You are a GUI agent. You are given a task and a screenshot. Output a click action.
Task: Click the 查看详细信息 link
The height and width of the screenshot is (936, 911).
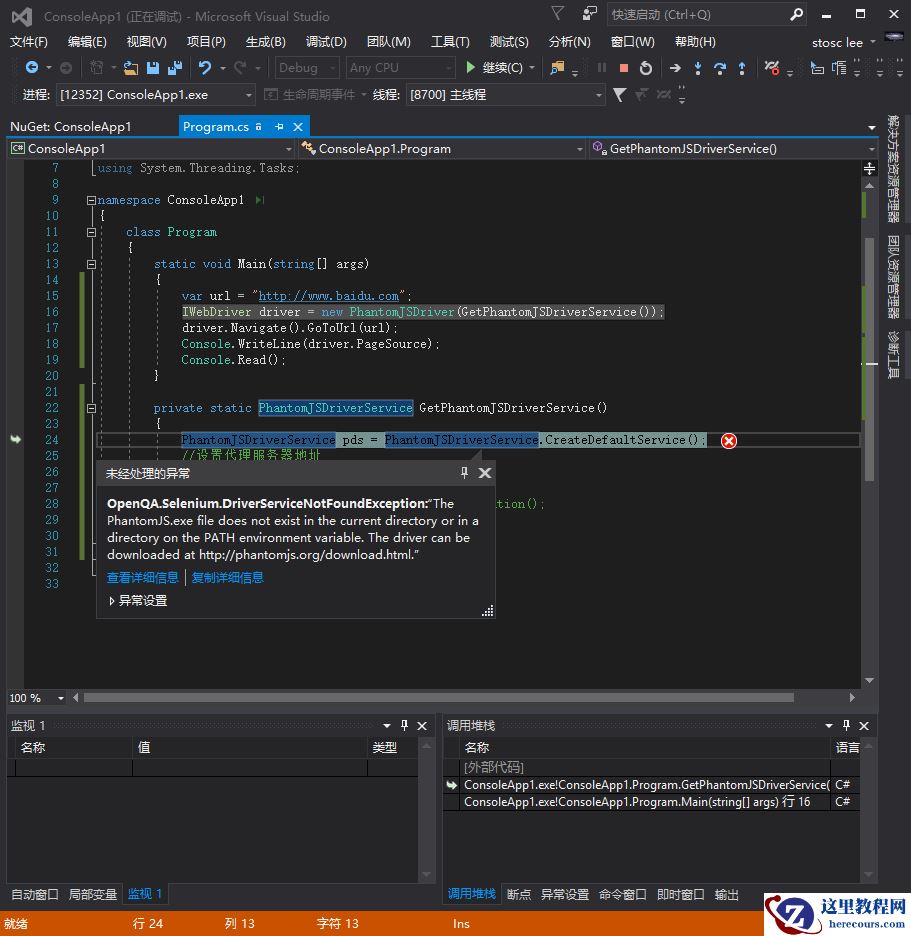(x=143, y=577)
